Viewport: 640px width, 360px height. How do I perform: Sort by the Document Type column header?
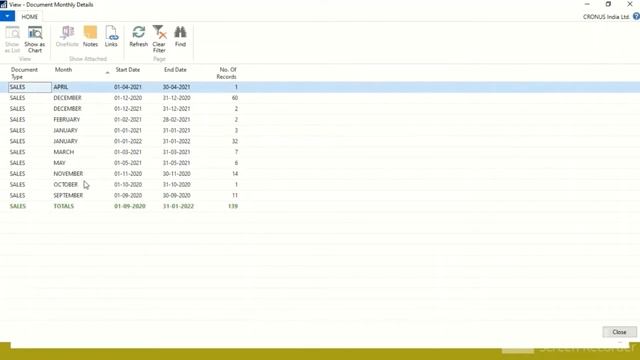pyautogui.click(x=24, y=73)
